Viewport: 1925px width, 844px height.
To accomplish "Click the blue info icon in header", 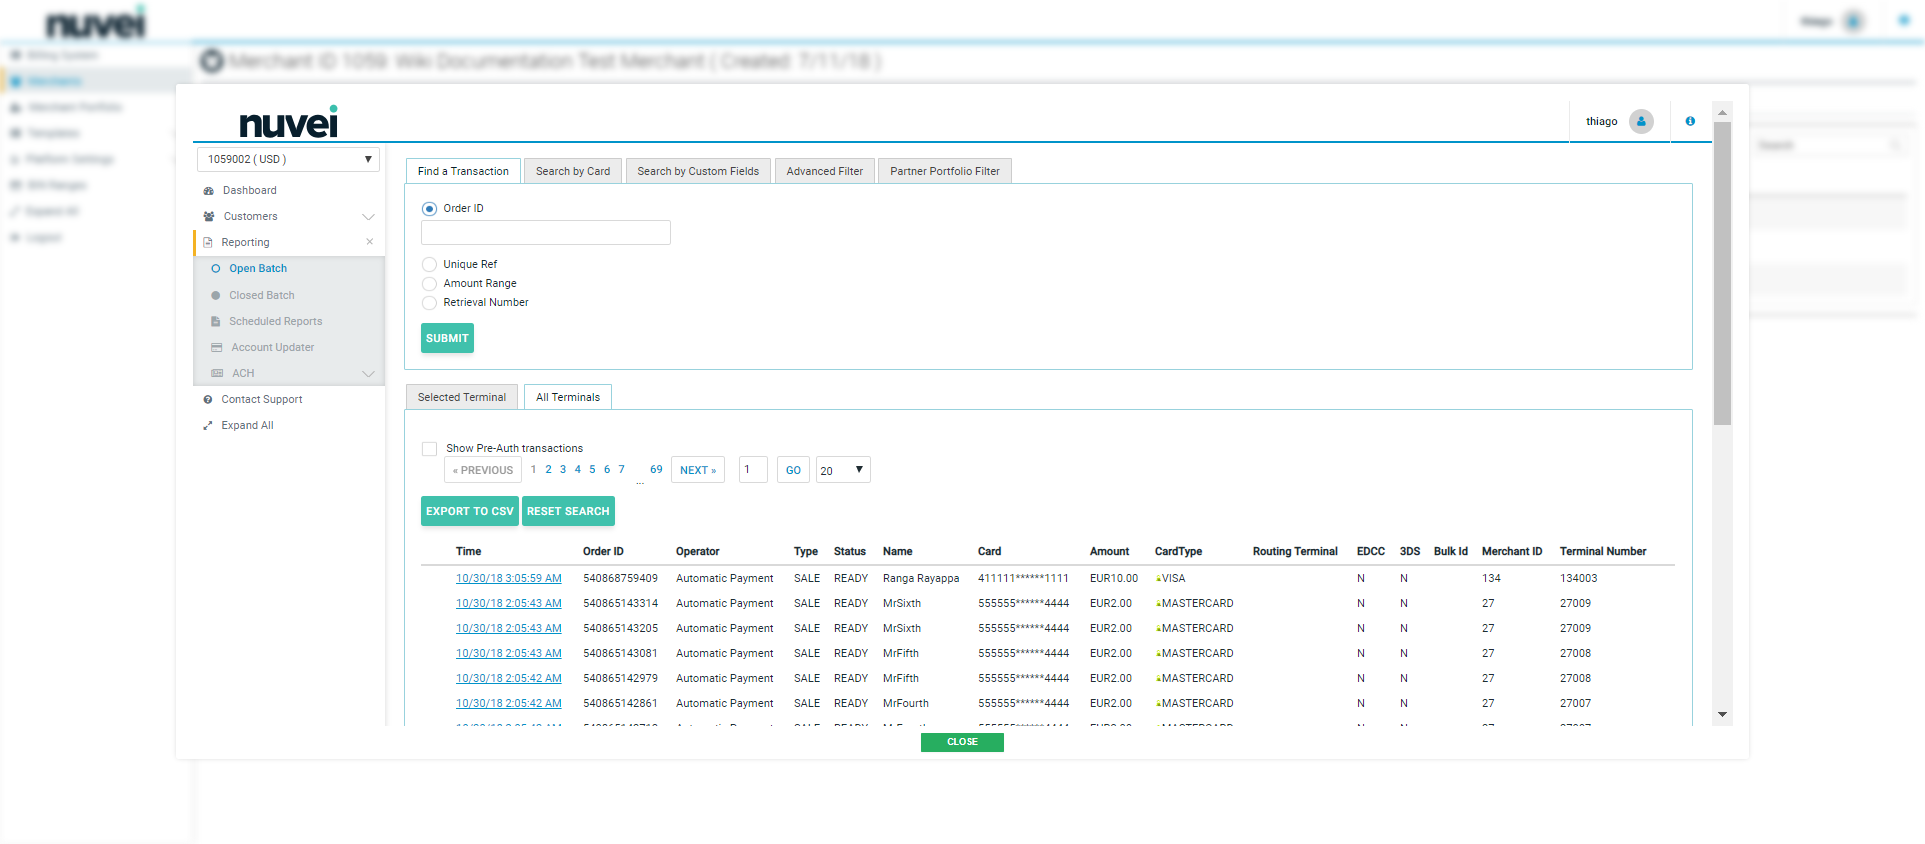I will click(x=1690, y=121).
